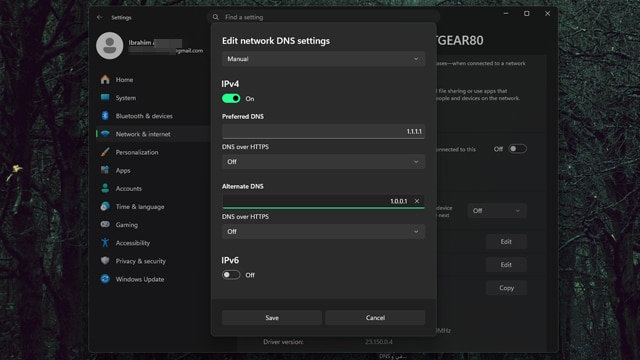The image size is (640, 360).
Task: Click the upper Edit button in background
Action: pos(506,242)
